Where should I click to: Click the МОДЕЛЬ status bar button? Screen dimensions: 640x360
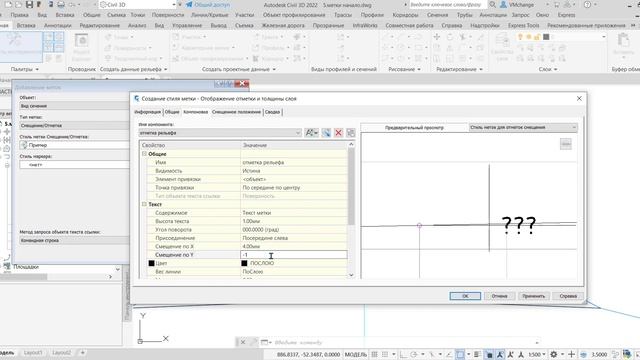[x=356, y=354]
